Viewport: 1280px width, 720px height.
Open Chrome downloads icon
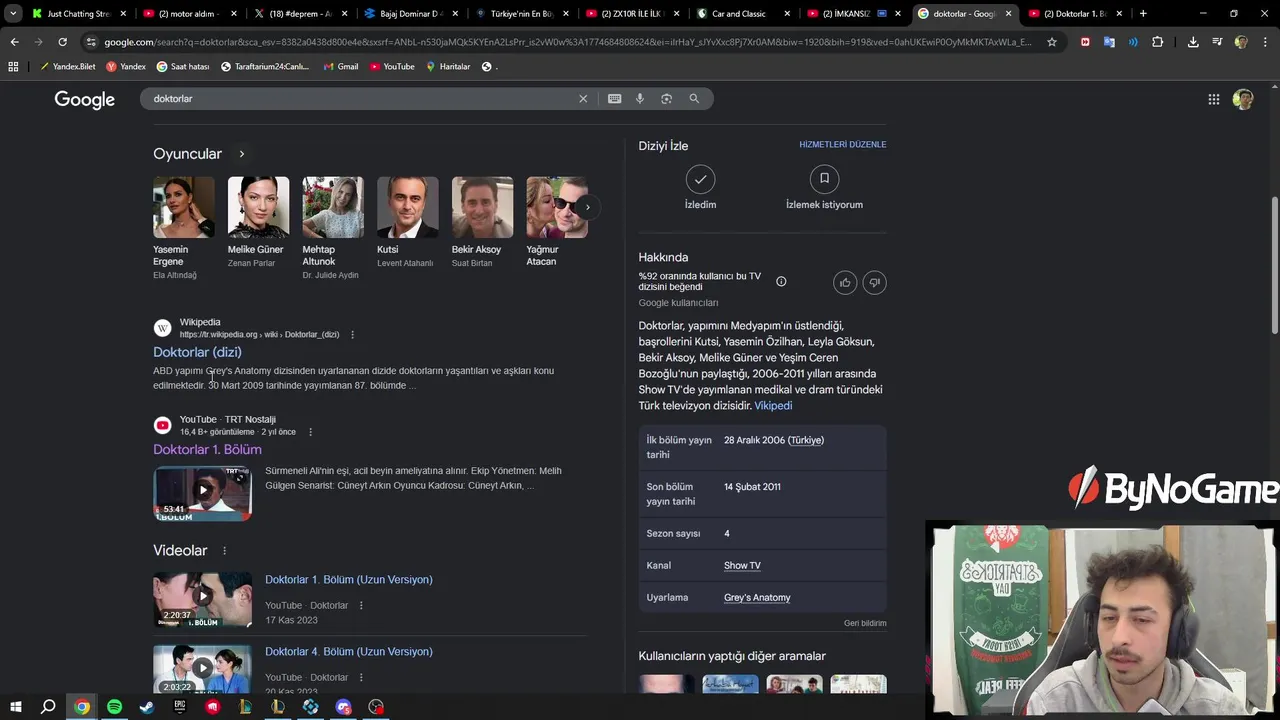1193,42
